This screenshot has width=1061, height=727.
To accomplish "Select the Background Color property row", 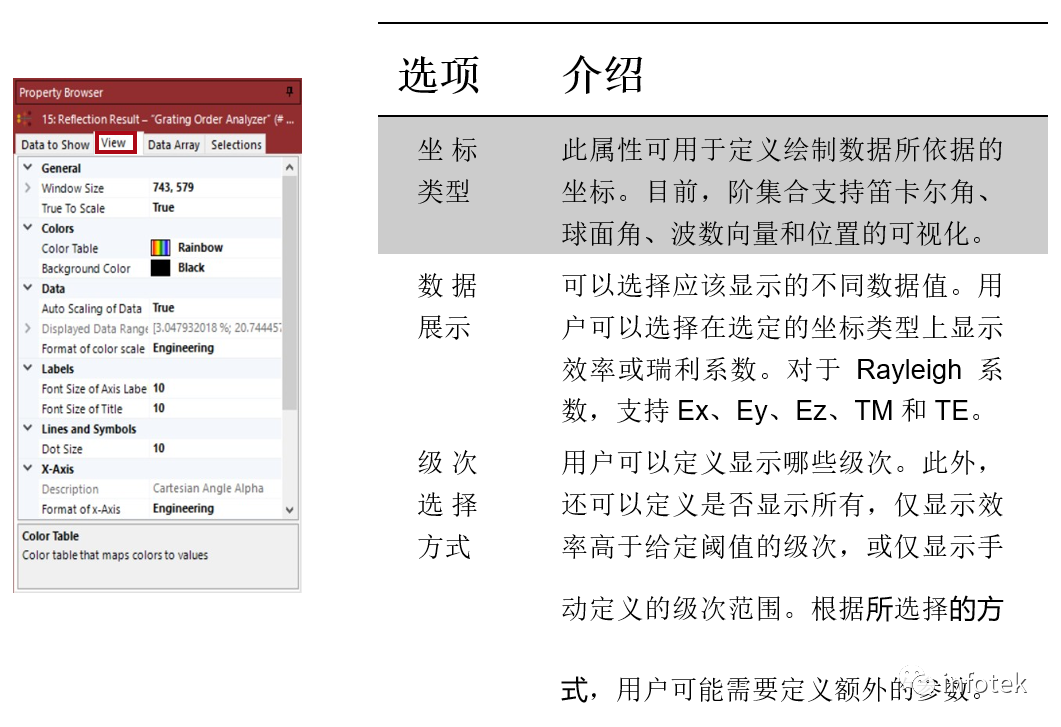I will 151,268.
